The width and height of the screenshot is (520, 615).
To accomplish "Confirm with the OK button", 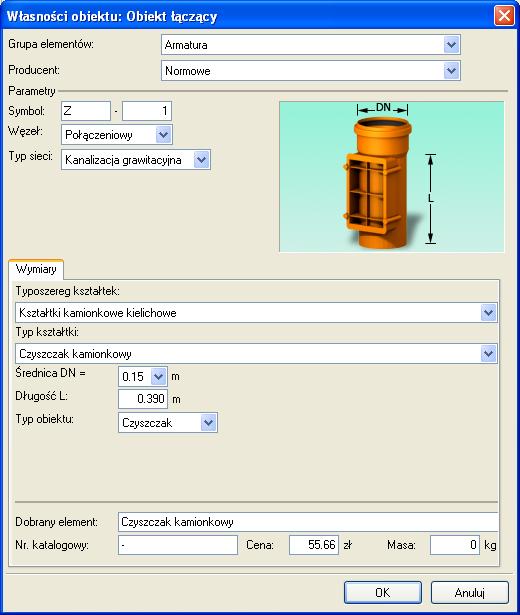I will [383, 592].
